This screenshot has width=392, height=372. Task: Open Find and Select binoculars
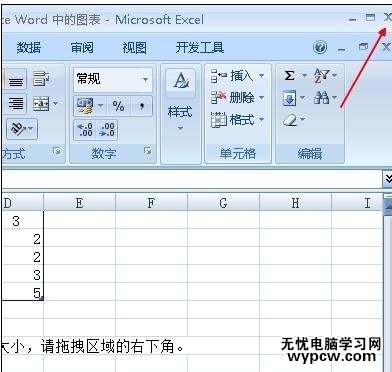[x=325, y=98]
